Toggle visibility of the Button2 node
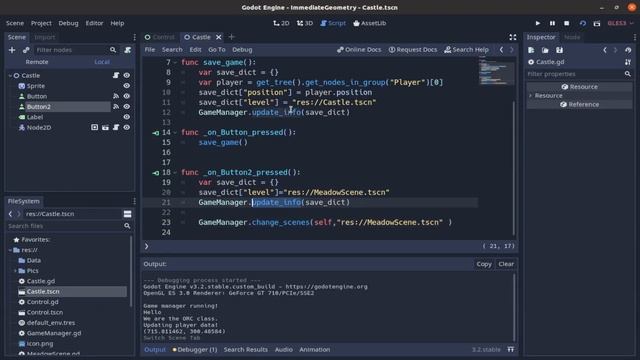 [x=127, y=107]
